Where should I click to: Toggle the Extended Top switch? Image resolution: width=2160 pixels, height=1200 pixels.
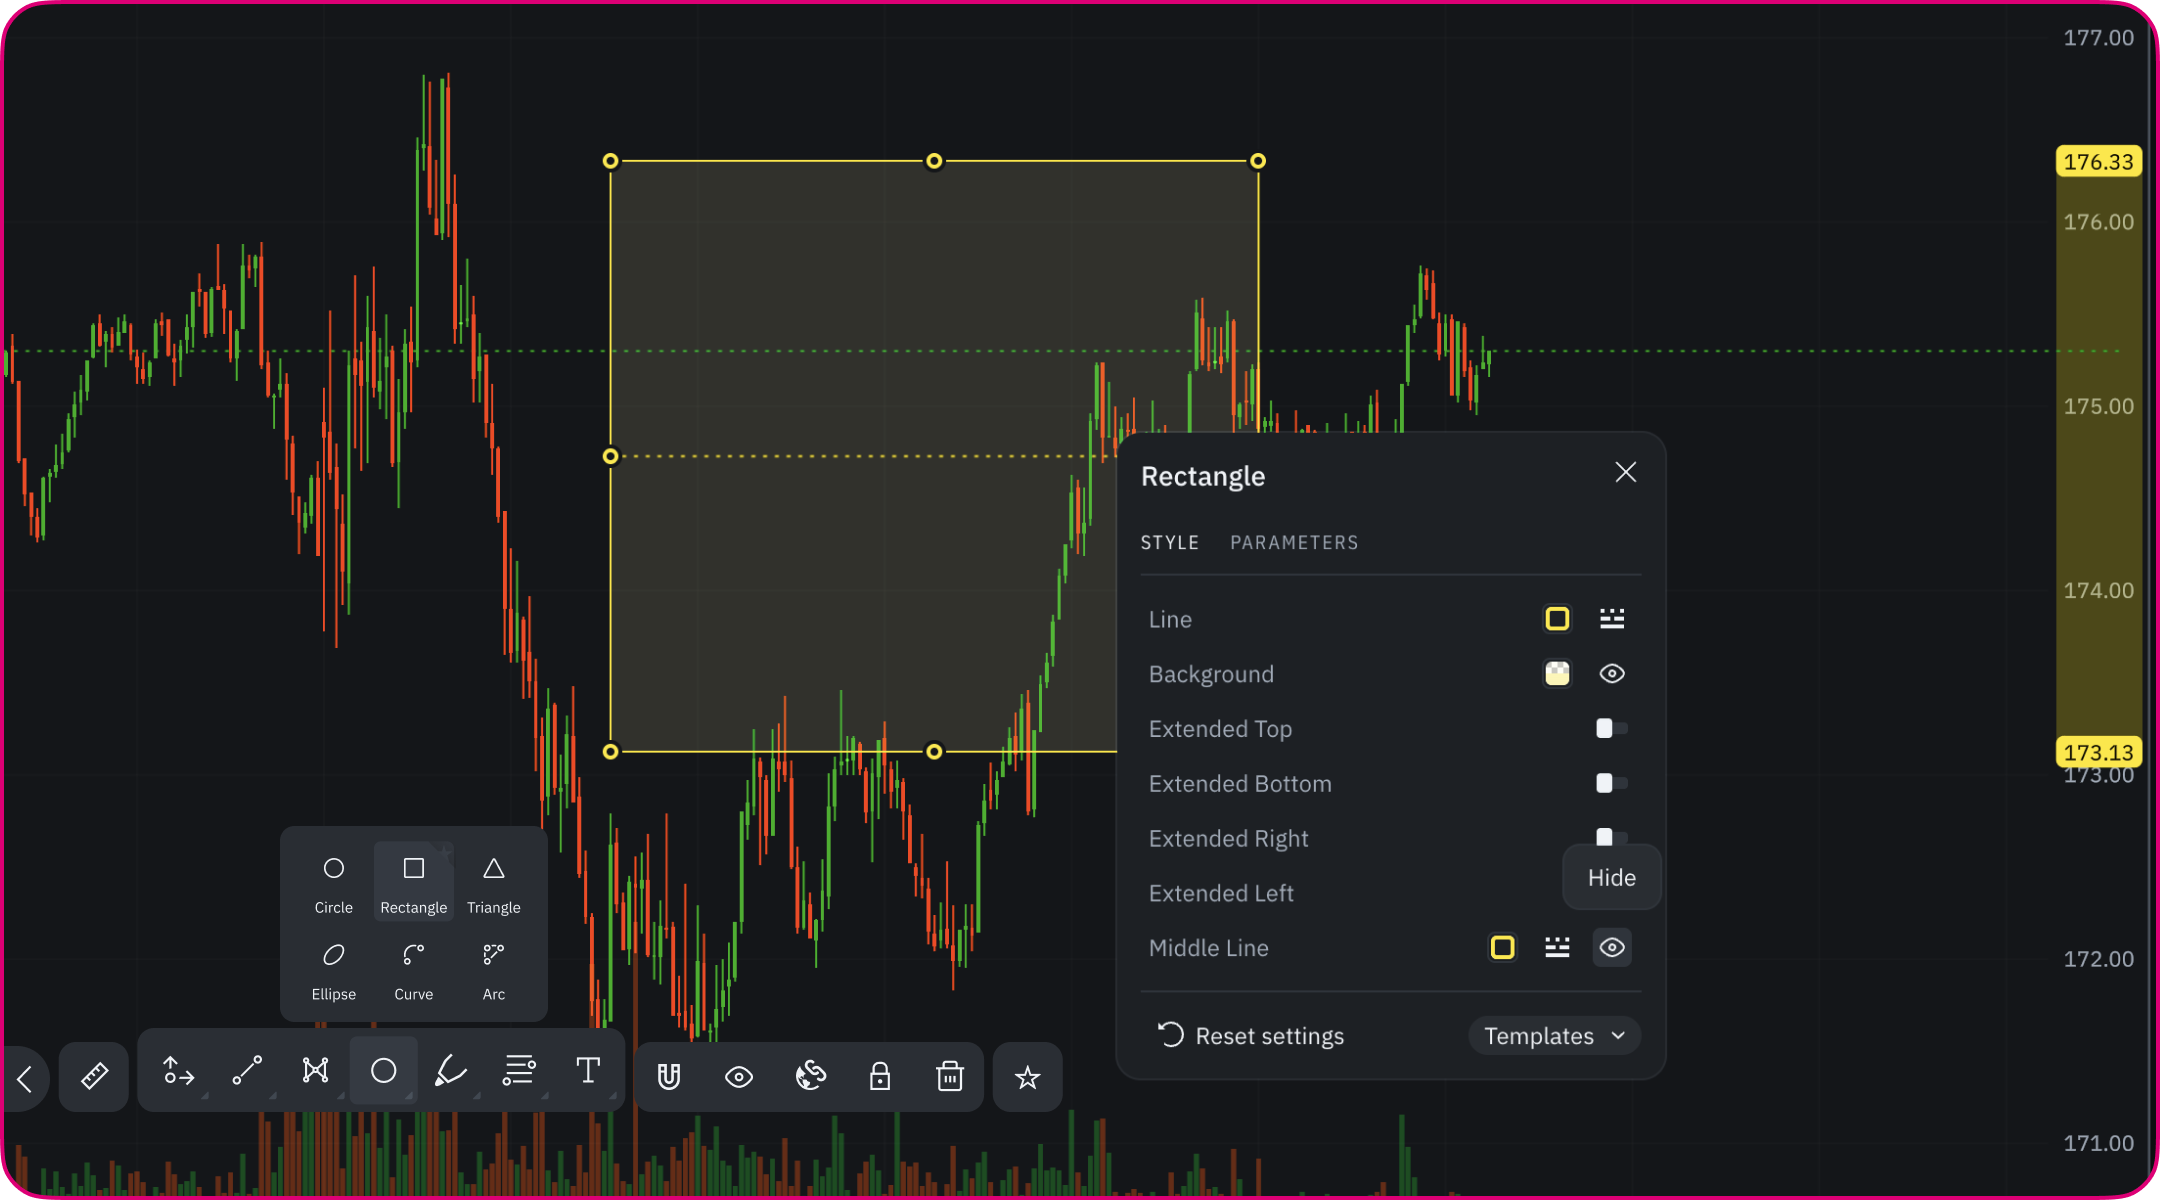click(1611, 729)
